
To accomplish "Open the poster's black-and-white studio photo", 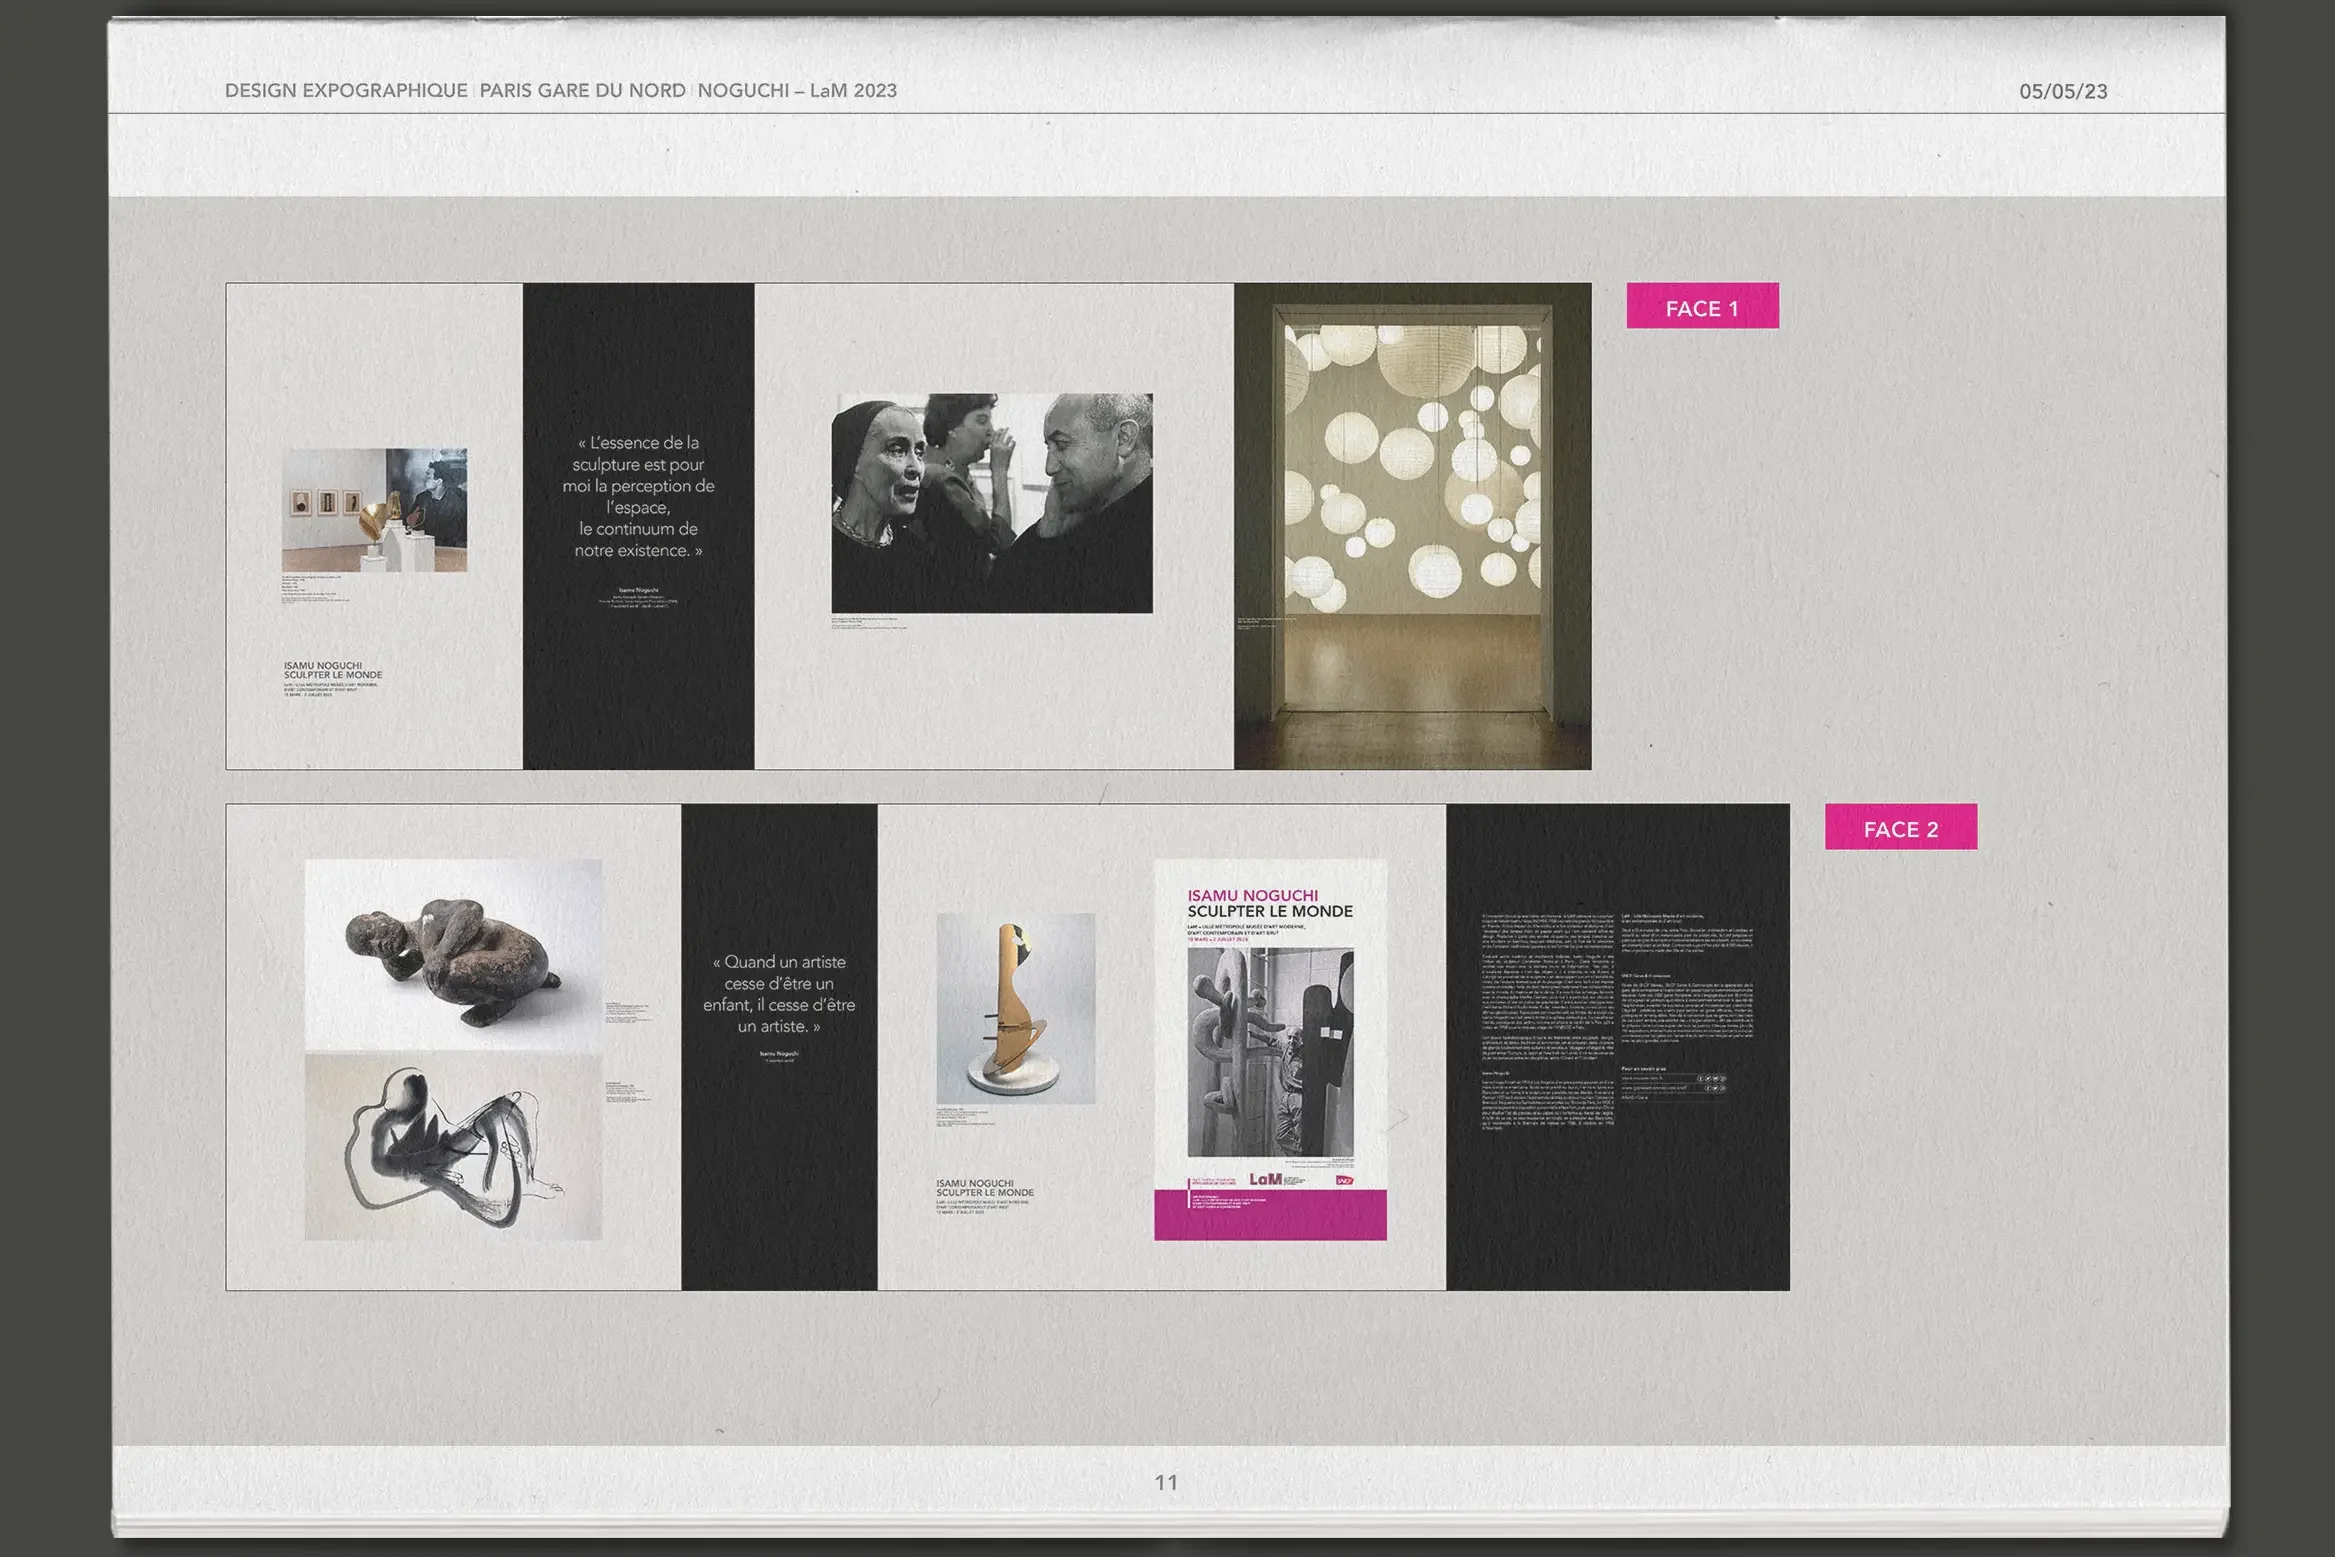I will pos(1270,1052).
